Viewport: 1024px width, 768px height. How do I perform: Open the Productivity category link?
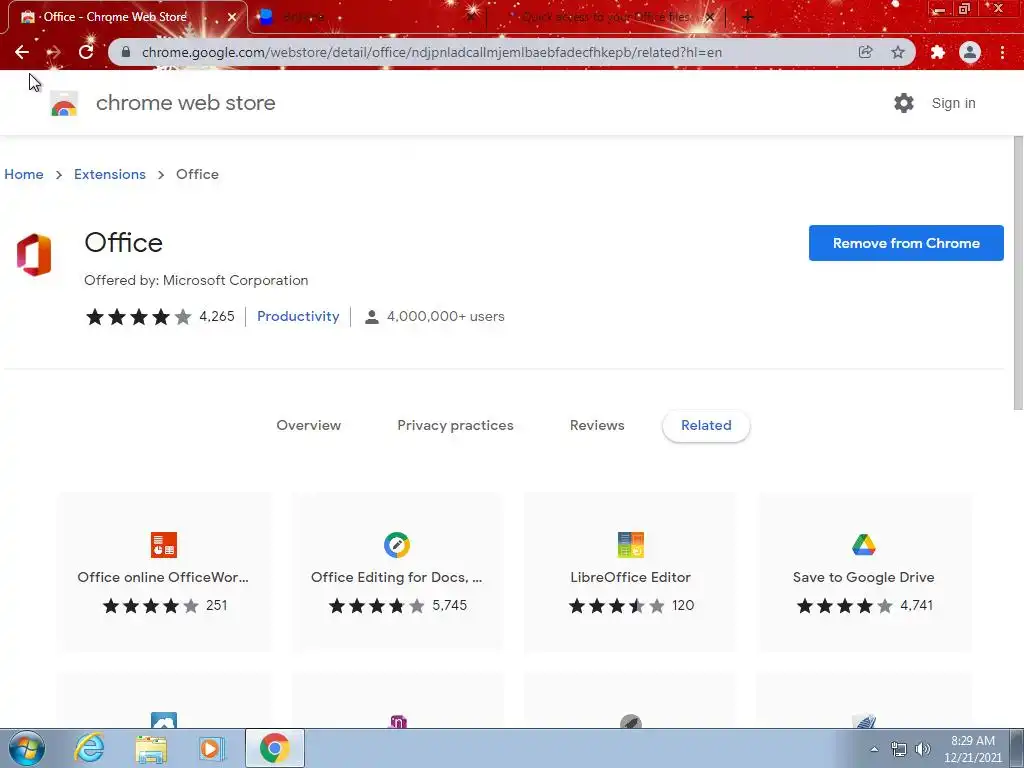click(x=298, y=317)
